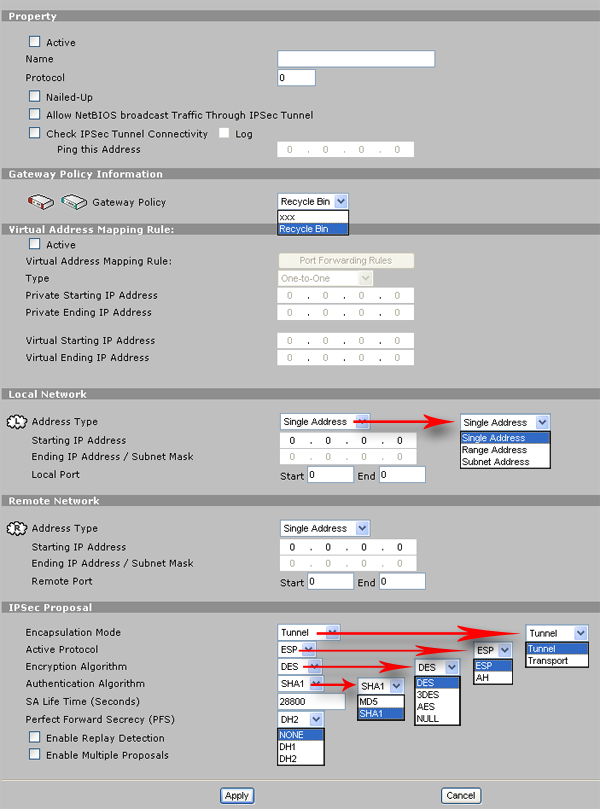
Task: Choose Transport encapsulation mode option
Action: [557, 660]
